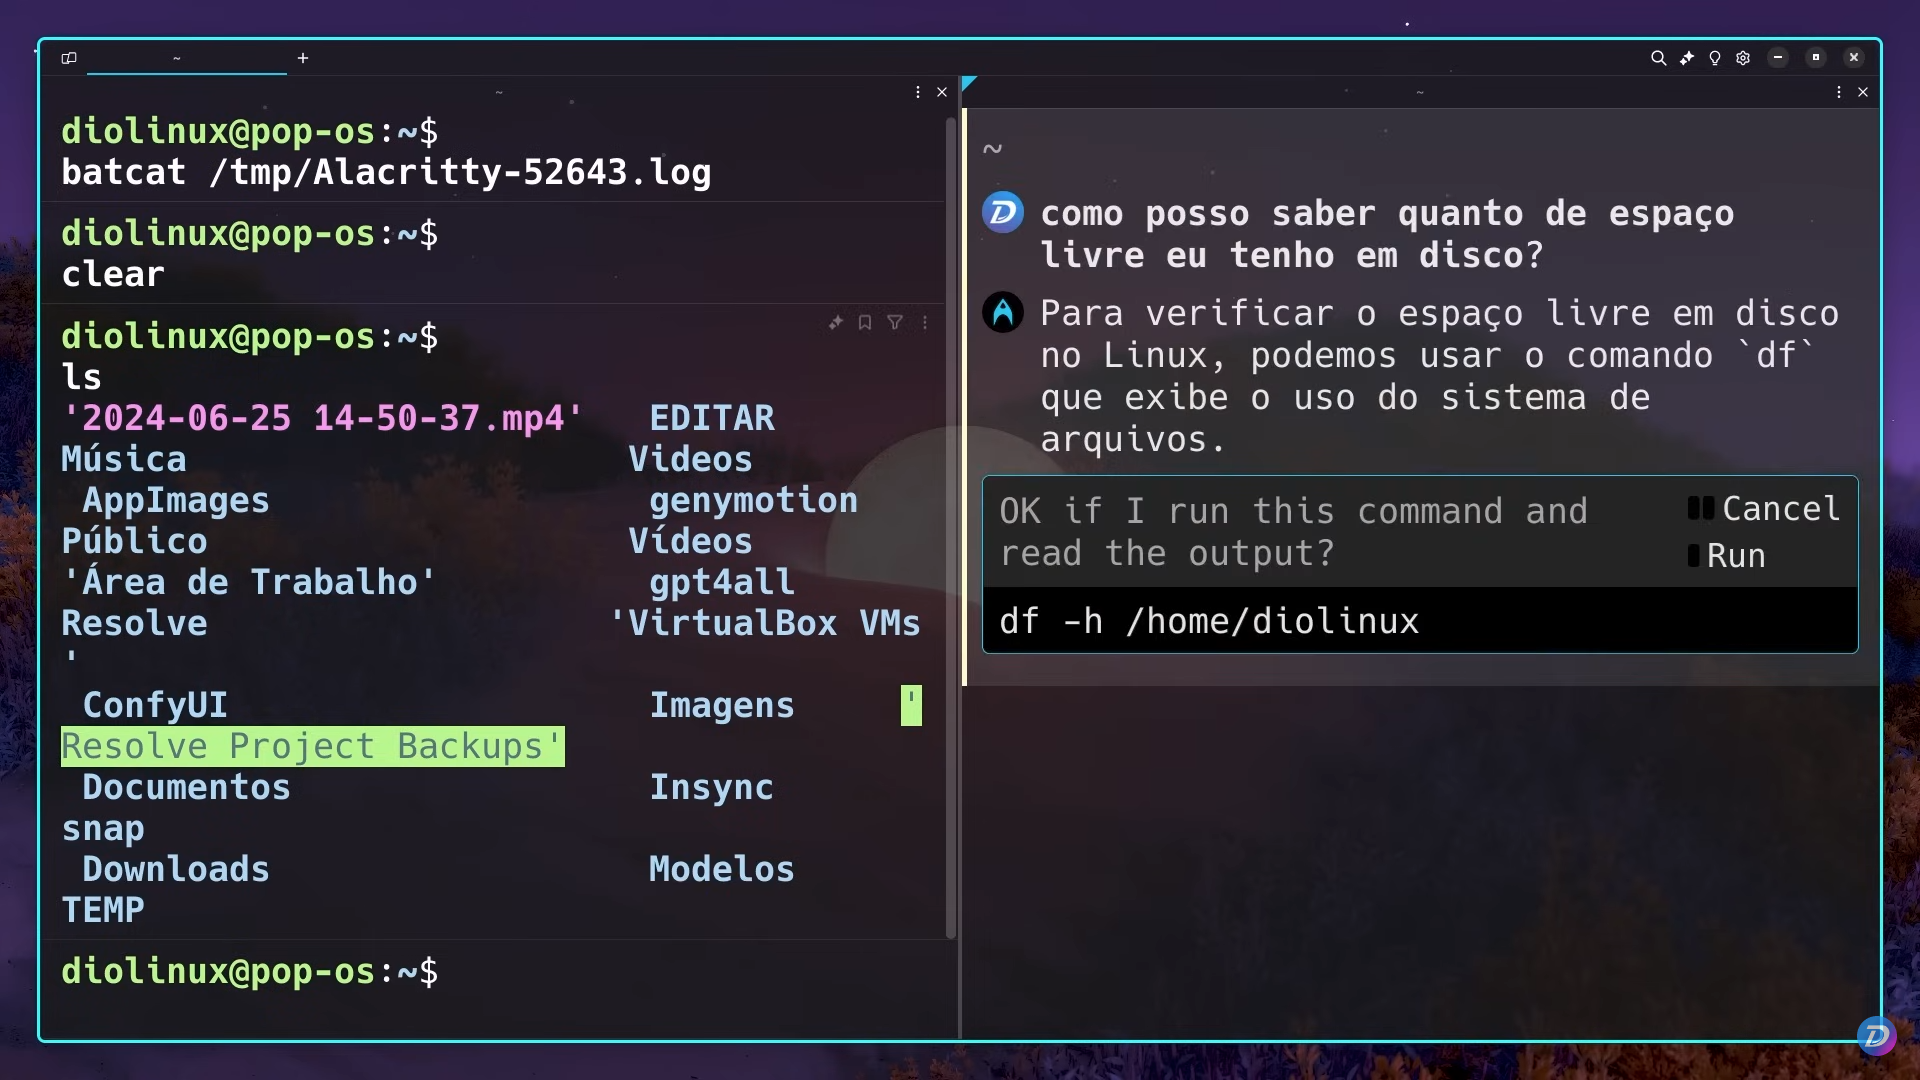Open a new tab with the plus icon
Image resolution: width=1920 pixels, height=1080 pixels.
(303, 59)
